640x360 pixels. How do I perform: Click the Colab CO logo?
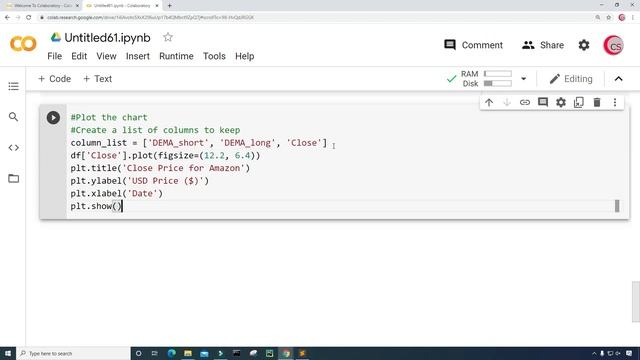point(23,44)
